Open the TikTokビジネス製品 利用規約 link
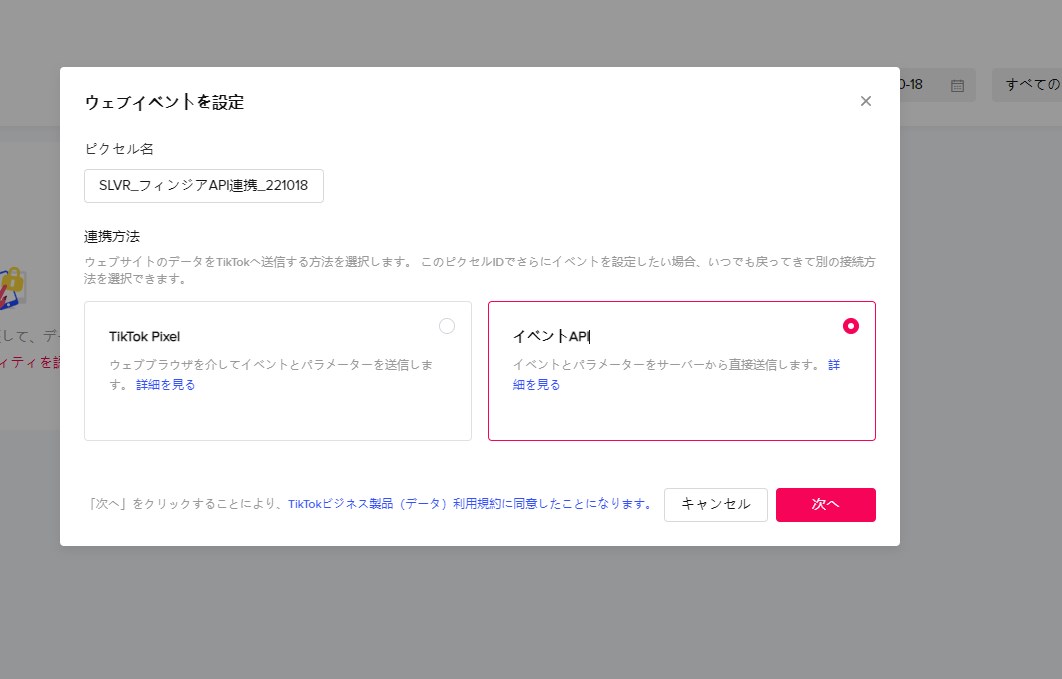1062x679 pixels. click(470, 504)
